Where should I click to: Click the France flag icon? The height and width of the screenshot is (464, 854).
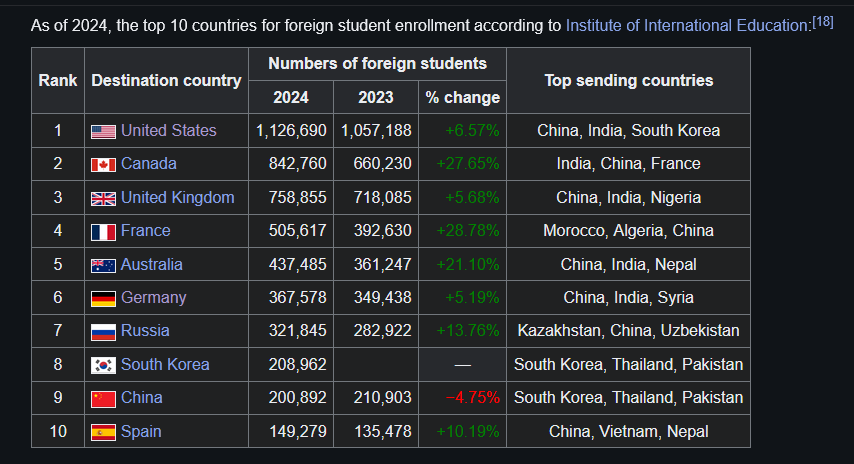pyautogui.click(x=103, y=231)
